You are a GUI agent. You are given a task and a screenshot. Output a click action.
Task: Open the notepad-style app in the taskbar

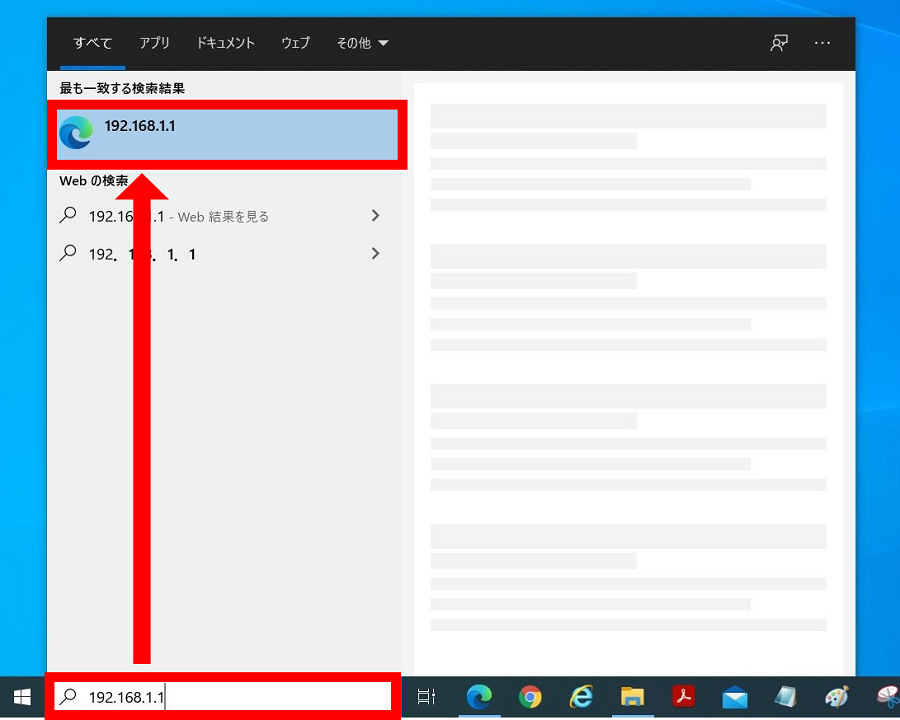785,696
